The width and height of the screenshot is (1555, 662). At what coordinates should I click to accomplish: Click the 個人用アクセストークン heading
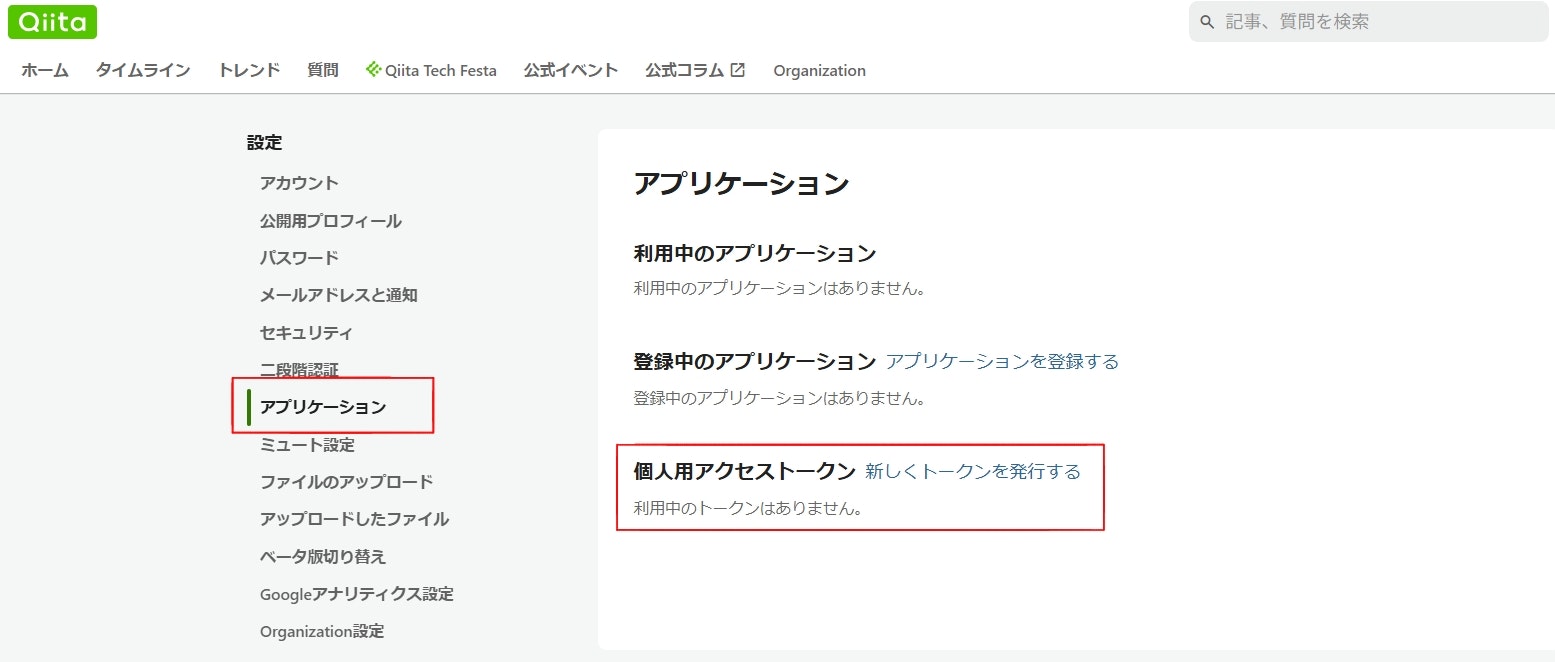pyautogui.click(x=745, y=471)
